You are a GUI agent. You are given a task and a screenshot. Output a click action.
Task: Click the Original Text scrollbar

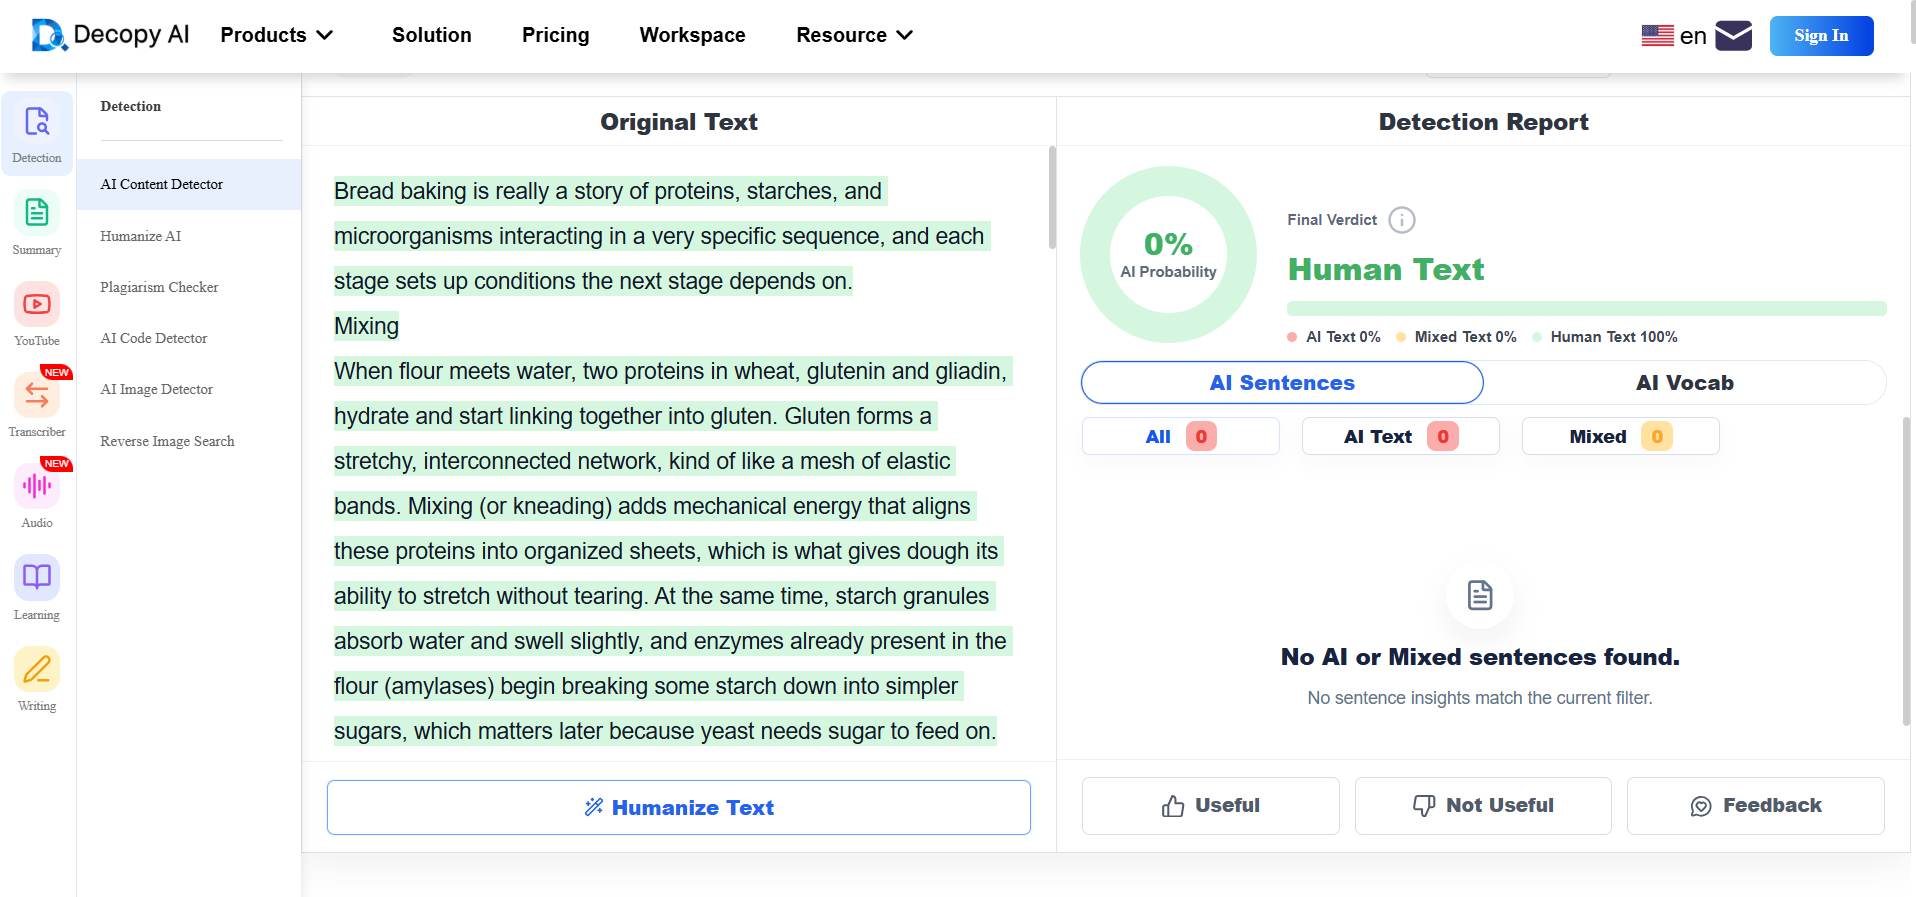(x=1052, y=198)
